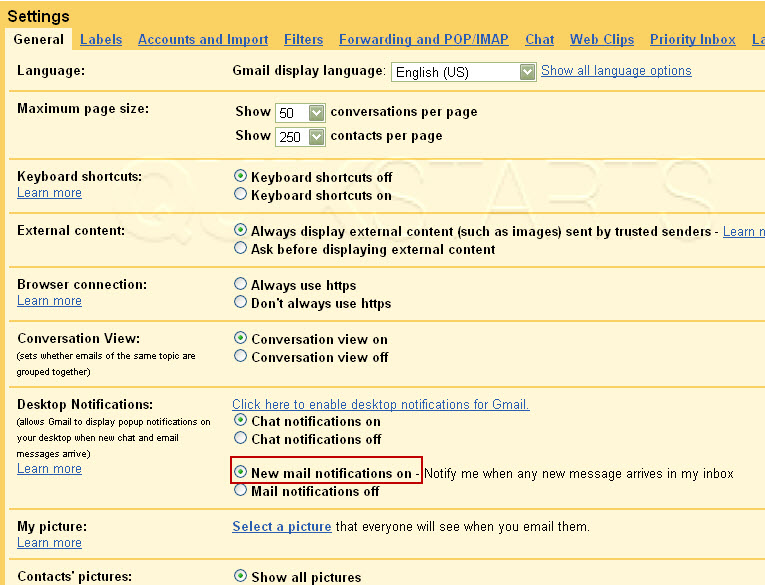Viewport: 765px width, 585px height.
Task: Open Learn more under My picture
Action: 49,543
